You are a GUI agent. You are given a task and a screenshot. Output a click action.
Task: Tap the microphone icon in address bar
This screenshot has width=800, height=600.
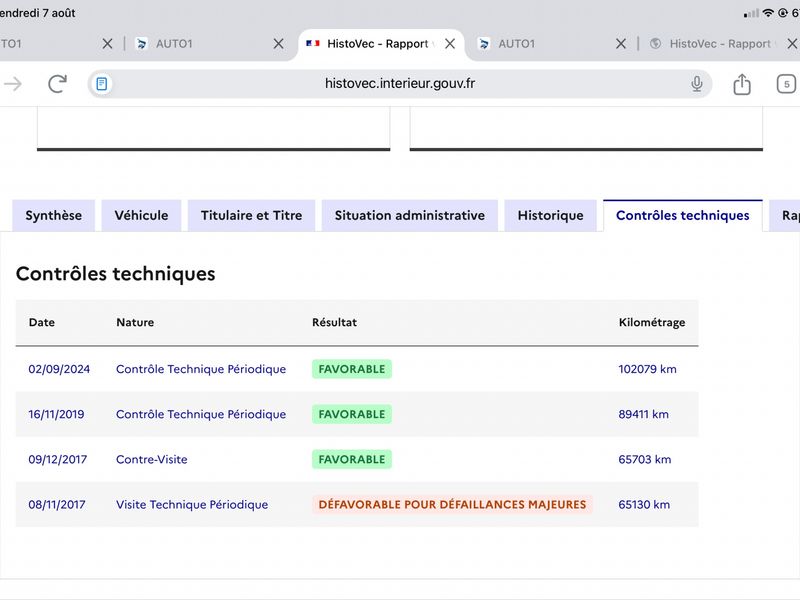tap(696, 84)
